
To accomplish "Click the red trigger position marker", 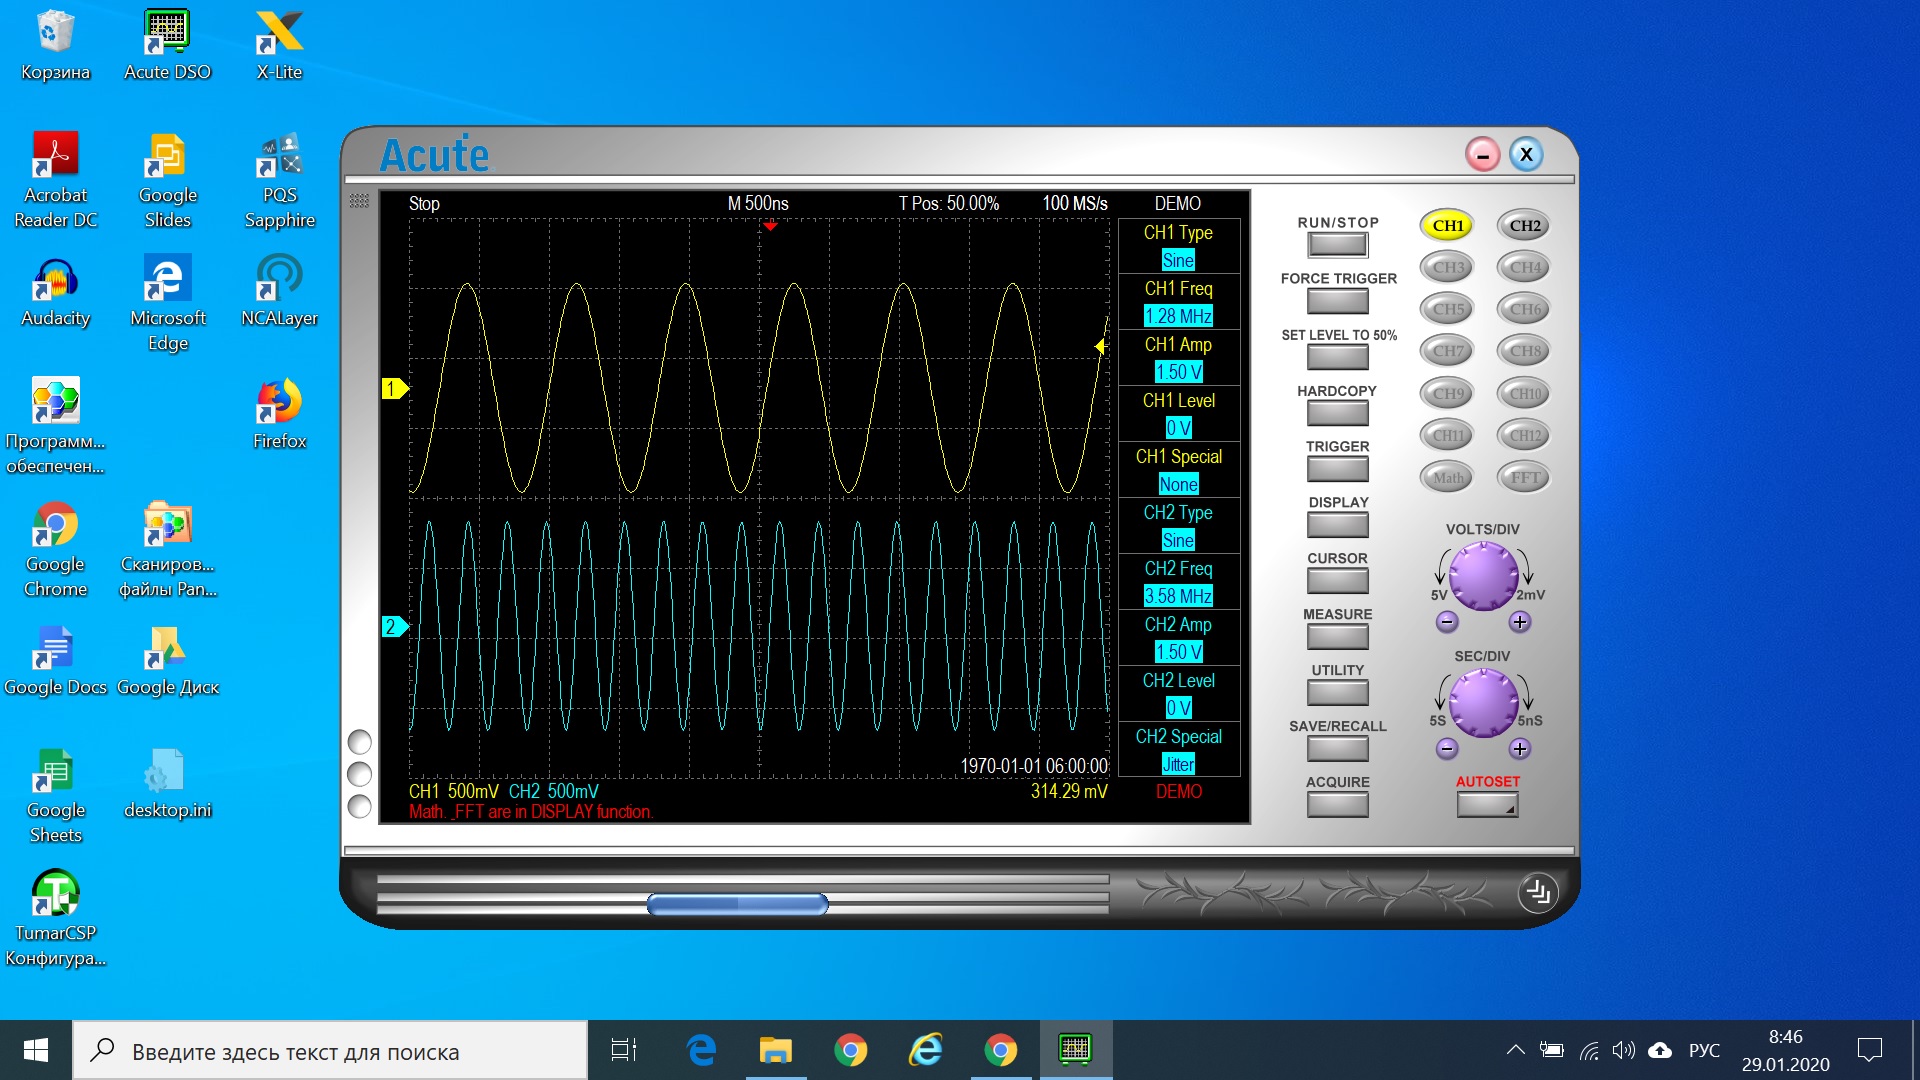I will [x=770, y=226].
